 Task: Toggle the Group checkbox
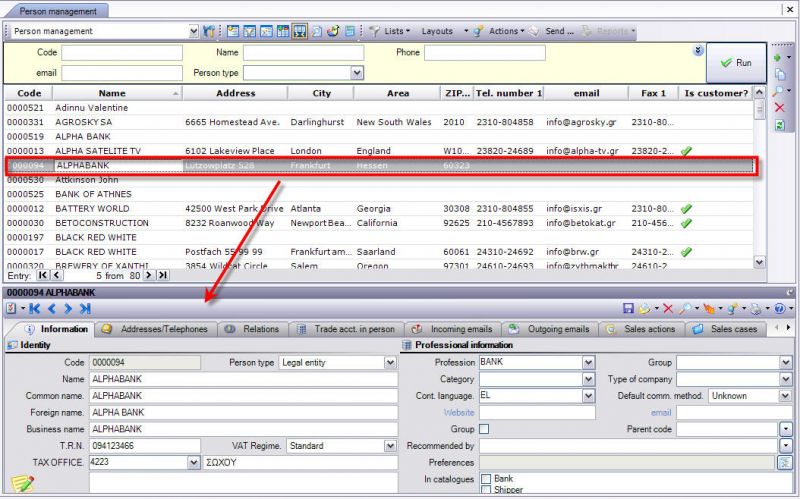484,429
